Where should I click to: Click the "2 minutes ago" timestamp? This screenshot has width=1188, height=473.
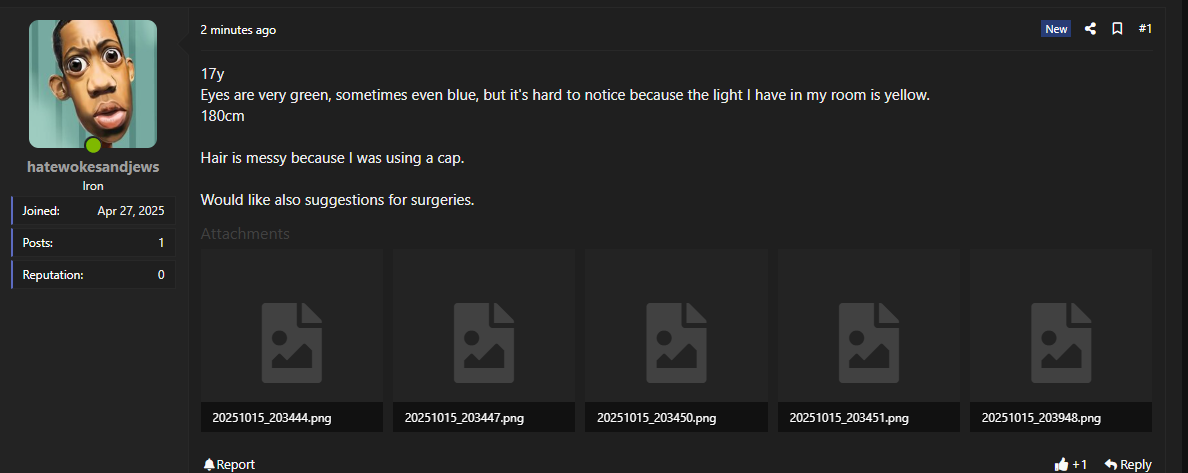238,30
